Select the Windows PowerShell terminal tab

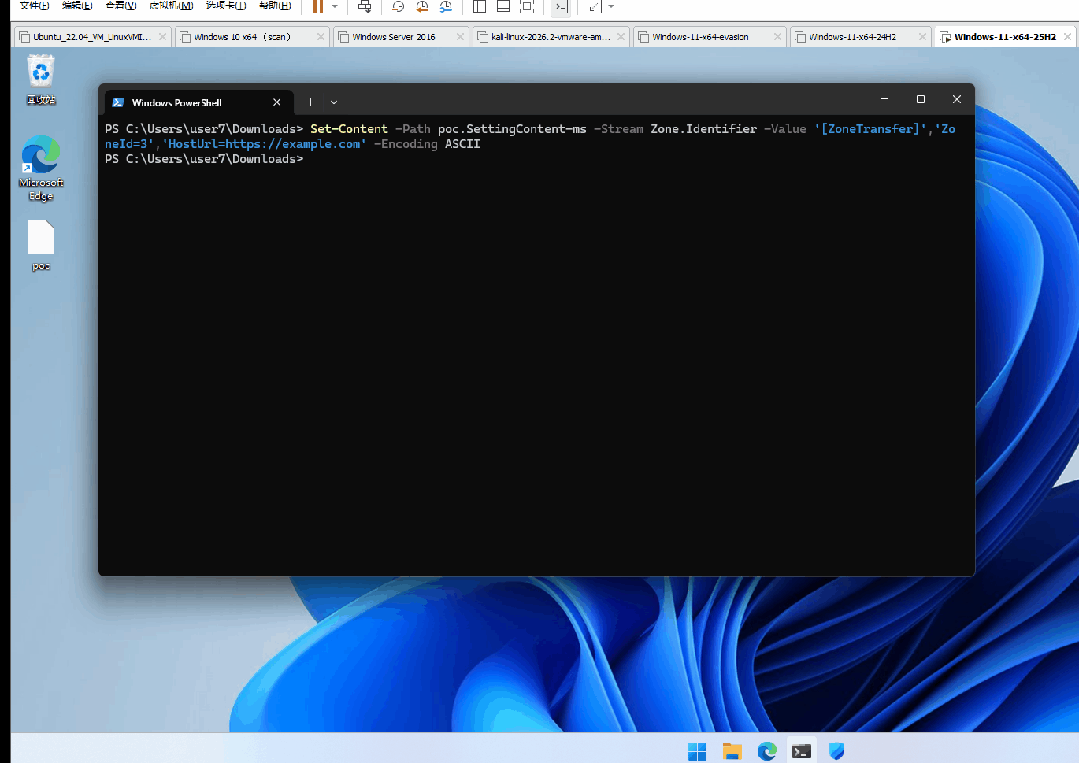pyautogui.click(x=200, y=103)
